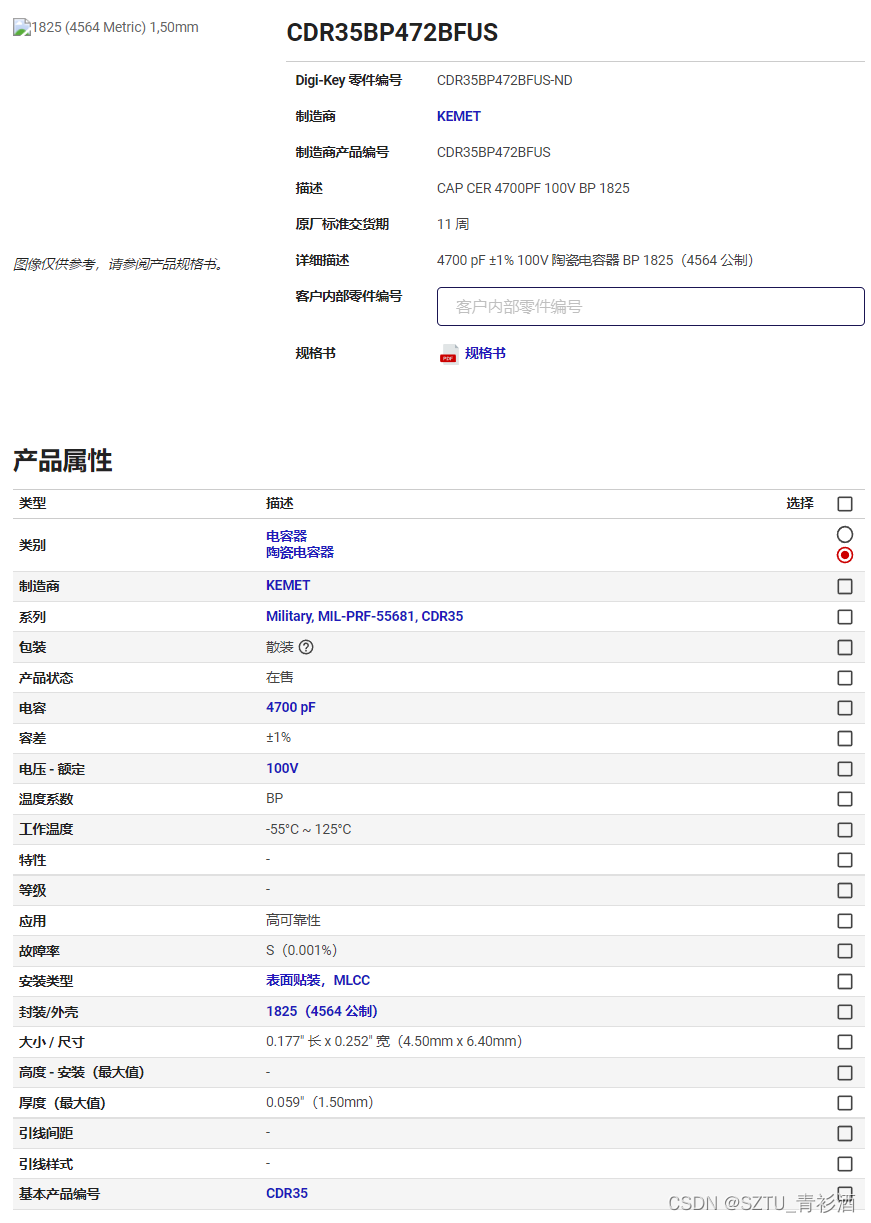871x1223 pixels.
Task: Check the 引线间距 row checkbox
Action: click(845, 1134)
